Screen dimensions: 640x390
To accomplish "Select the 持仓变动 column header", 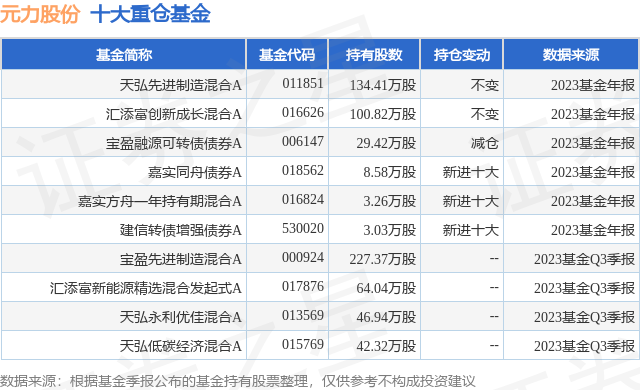I will coord(462,55).
